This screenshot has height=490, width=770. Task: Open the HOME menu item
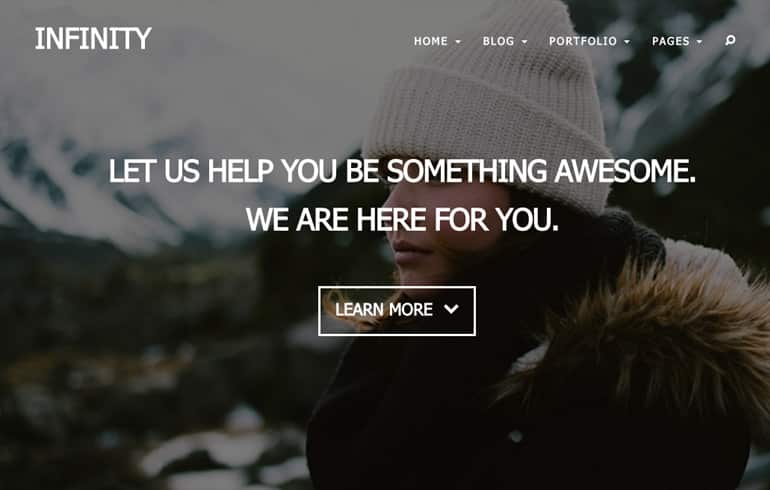431,41
